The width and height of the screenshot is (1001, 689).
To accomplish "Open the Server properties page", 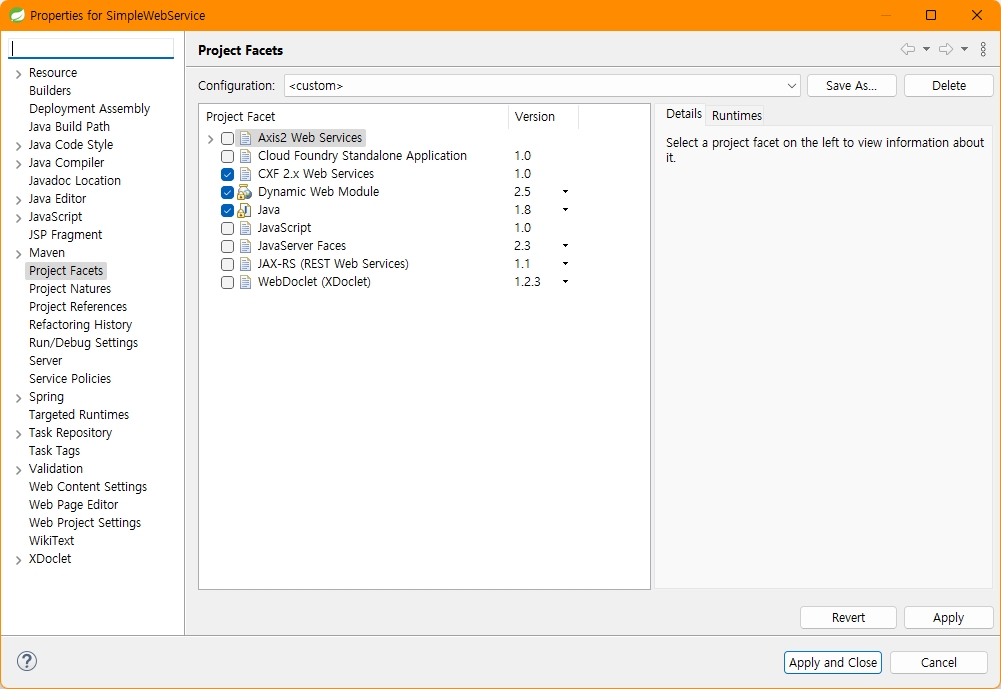I will click(x=45, y=361).
